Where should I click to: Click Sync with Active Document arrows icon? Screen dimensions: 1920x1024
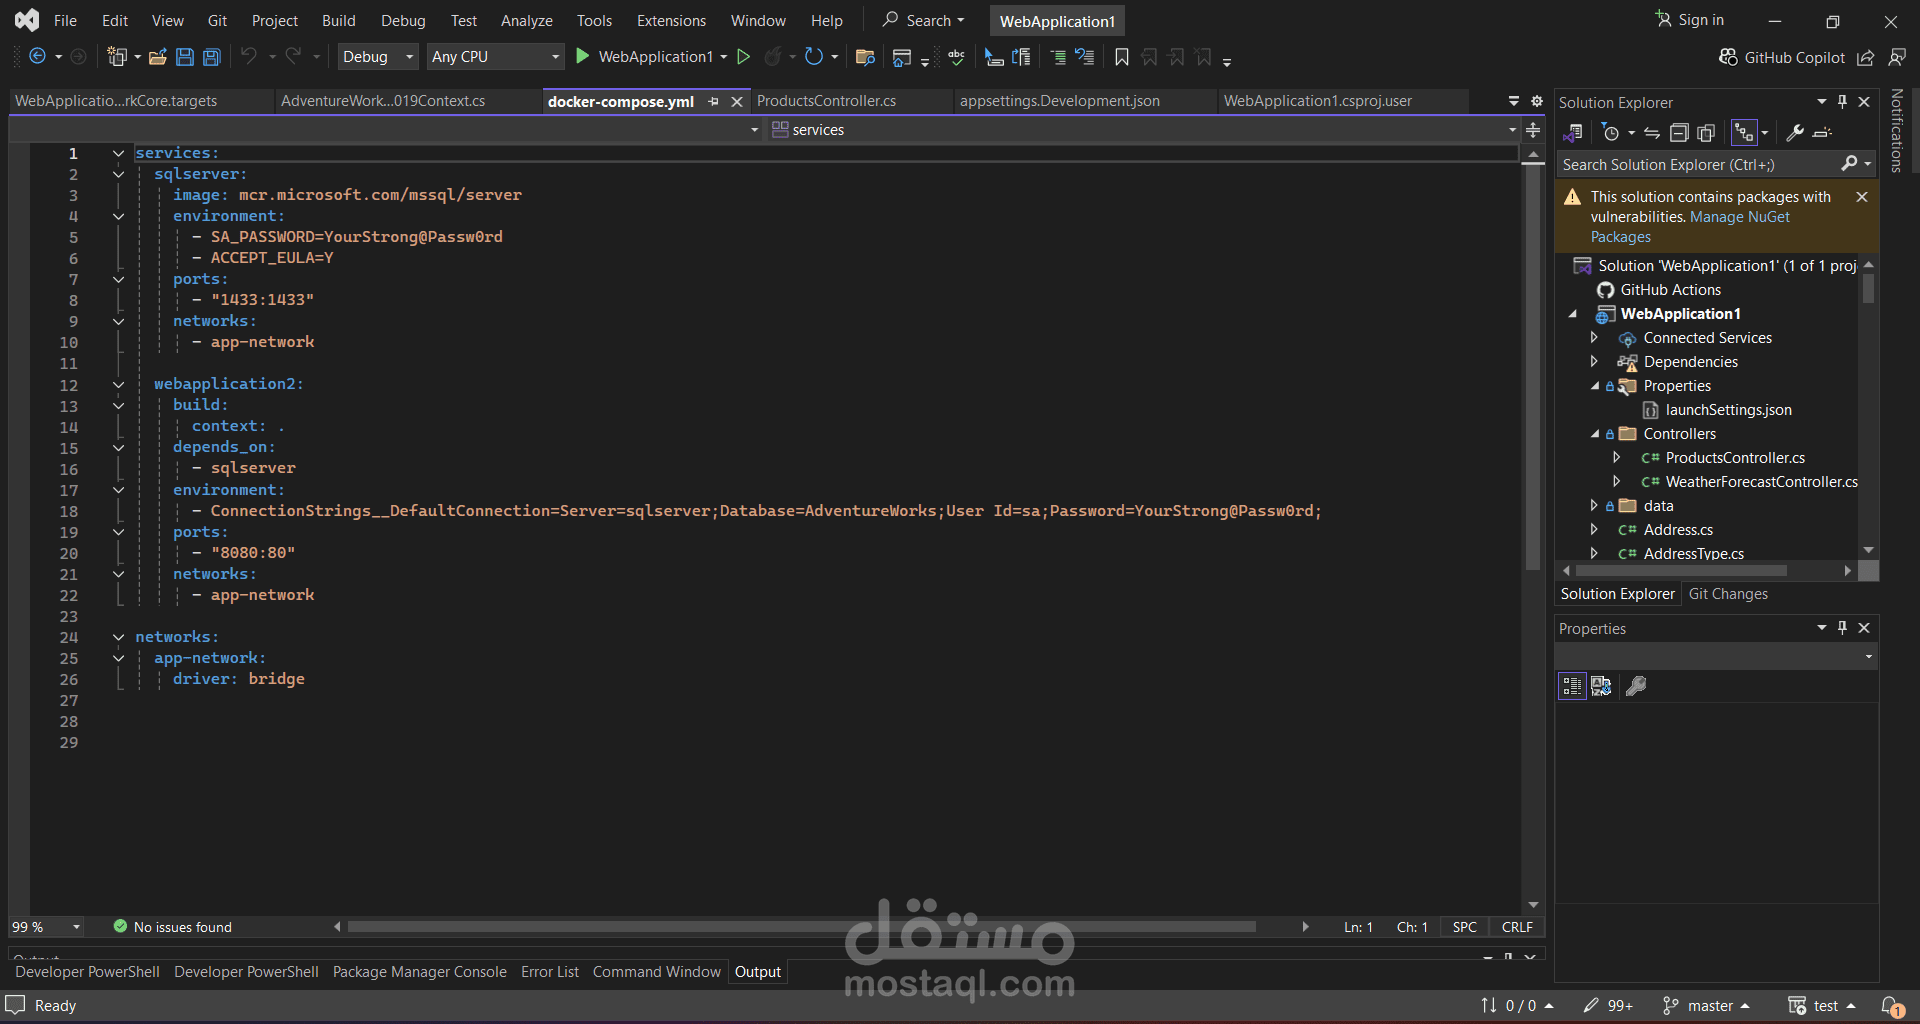click(1652, 133)
